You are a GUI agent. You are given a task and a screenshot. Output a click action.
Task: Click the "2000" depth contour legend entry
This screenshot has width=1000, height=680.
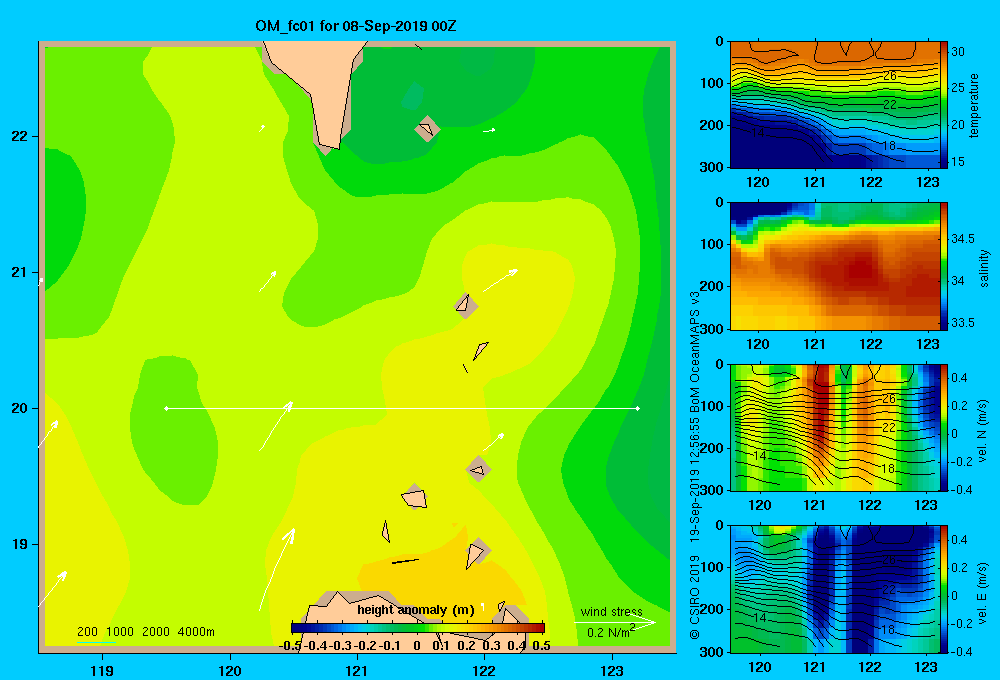point(156,632)
